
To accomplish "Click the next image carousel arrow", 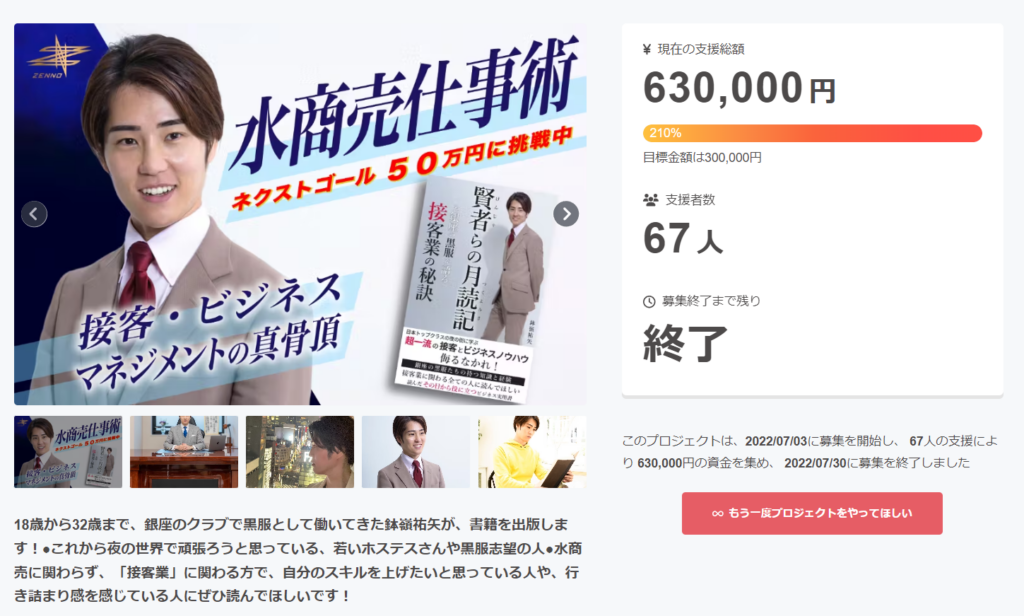I will (566, 214).
